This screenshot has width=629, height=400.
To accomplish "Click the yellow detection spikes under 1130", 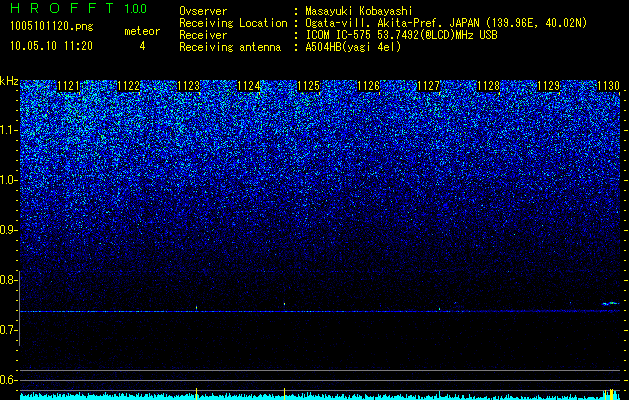I will pos(609,394).
